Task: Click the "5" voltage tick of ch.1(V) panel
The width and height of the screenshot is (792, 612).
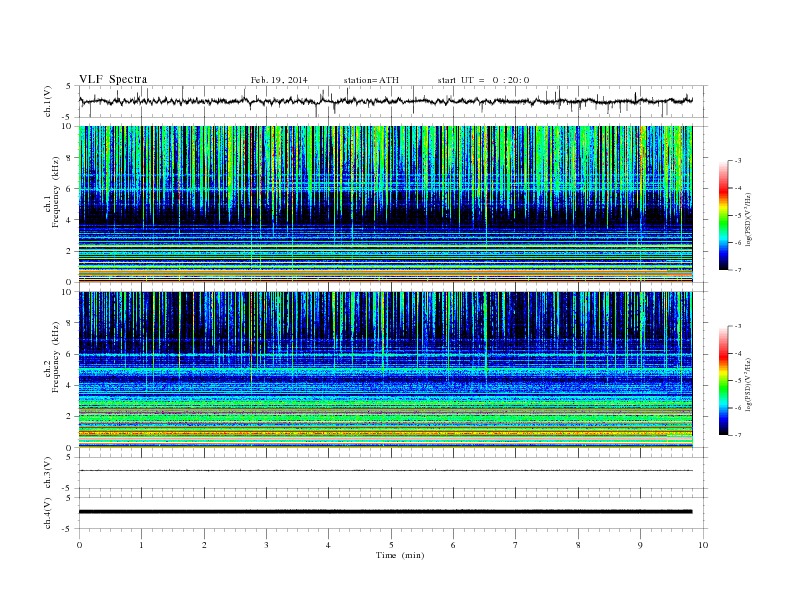Action: (69, 86)
